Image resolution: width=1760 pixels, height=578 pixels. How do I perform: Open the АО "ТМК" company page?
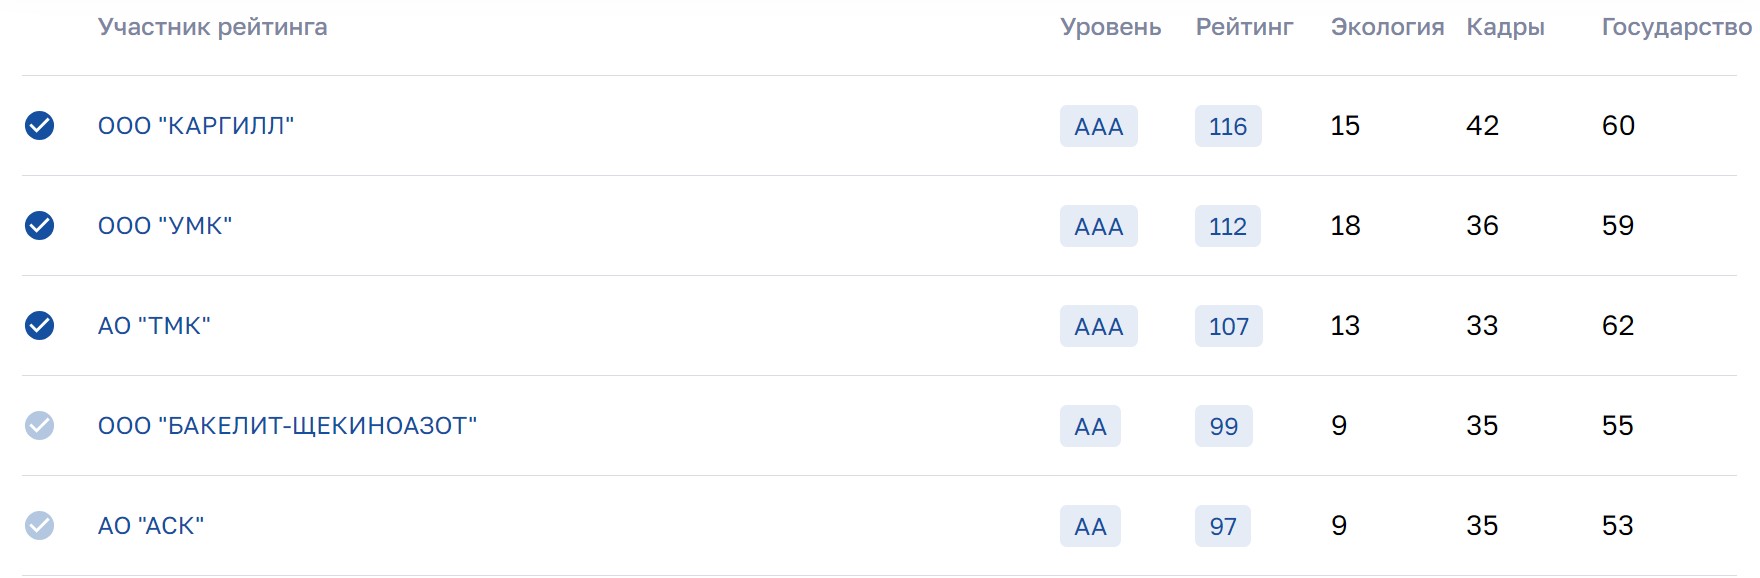tap(154, 326)
